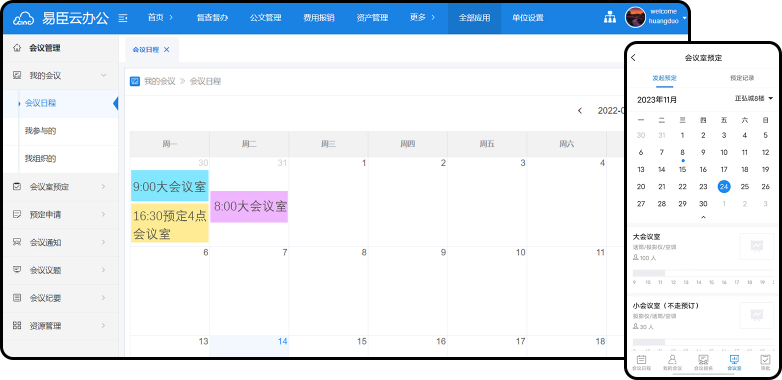Expand the 预定申请 sidebar section
782x380 pixels.
[x=104, y=214]
